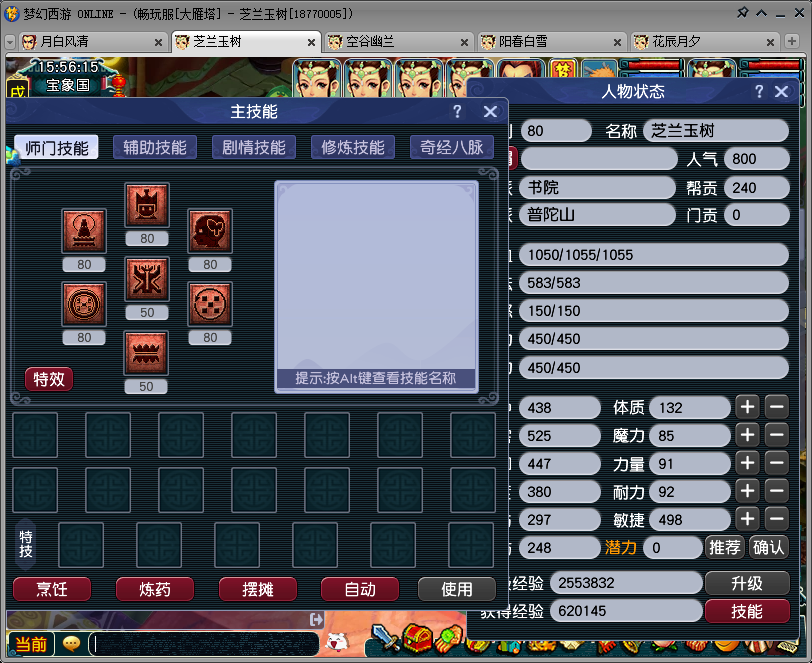Click the 芝兰玉树 name field
The width and height of the screenshot is (812, 663).
(716, 131)
